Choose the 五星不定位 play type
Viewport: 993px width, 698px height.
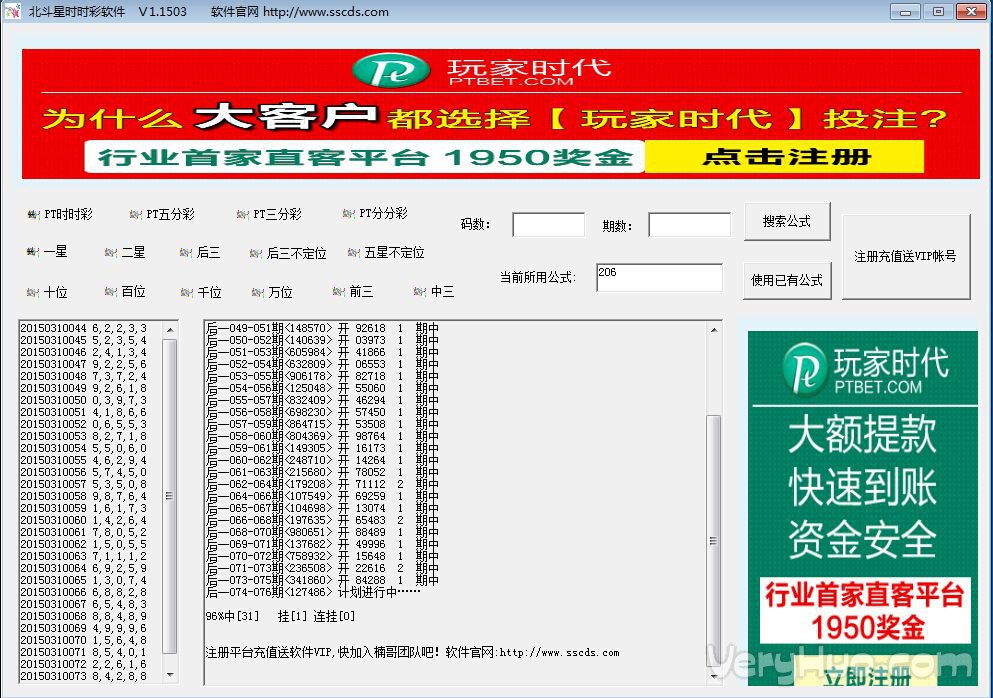[x=386, y=252]
